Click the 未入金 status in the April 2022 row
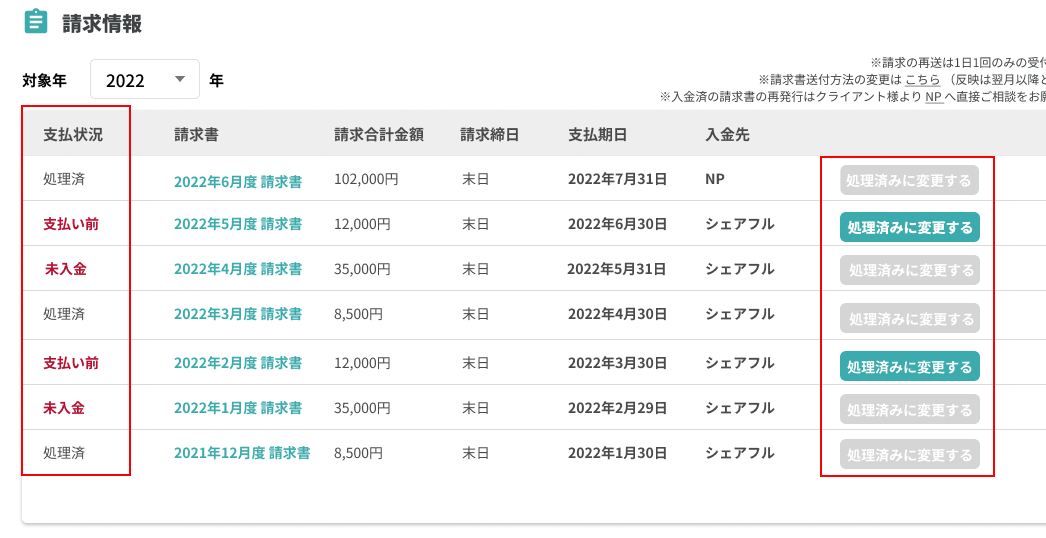The height and width of the screenshot is (538, 1046). click(64, 269)
